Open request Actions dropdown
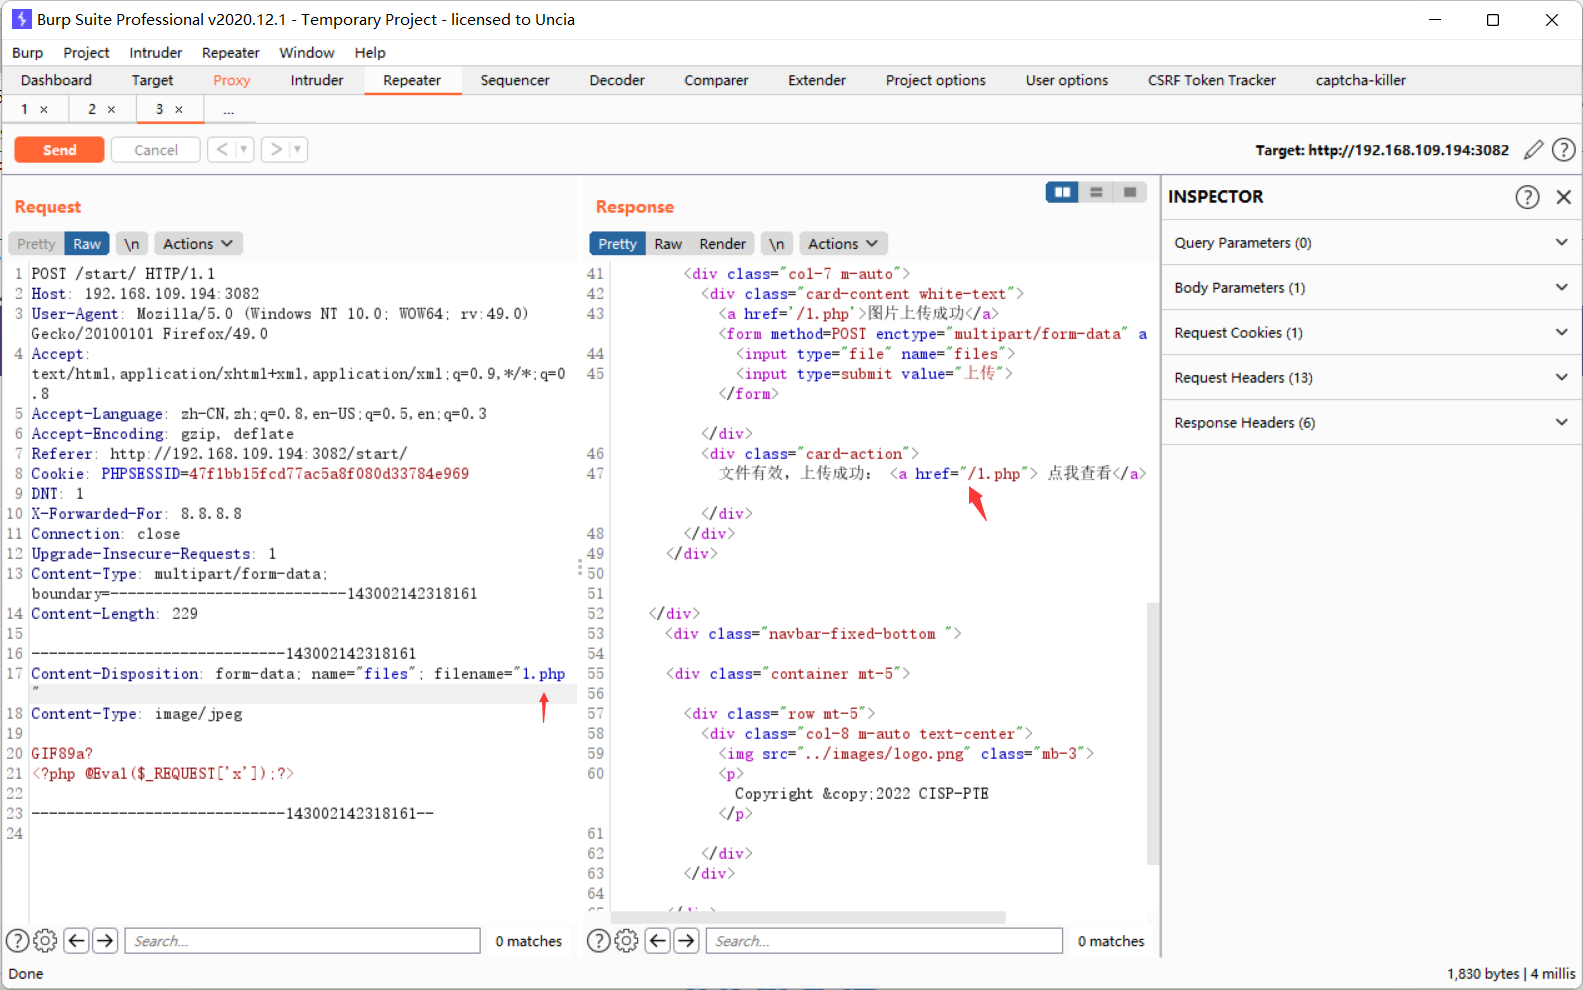This screenshot has height=990, width=1583. pos(198,244)
